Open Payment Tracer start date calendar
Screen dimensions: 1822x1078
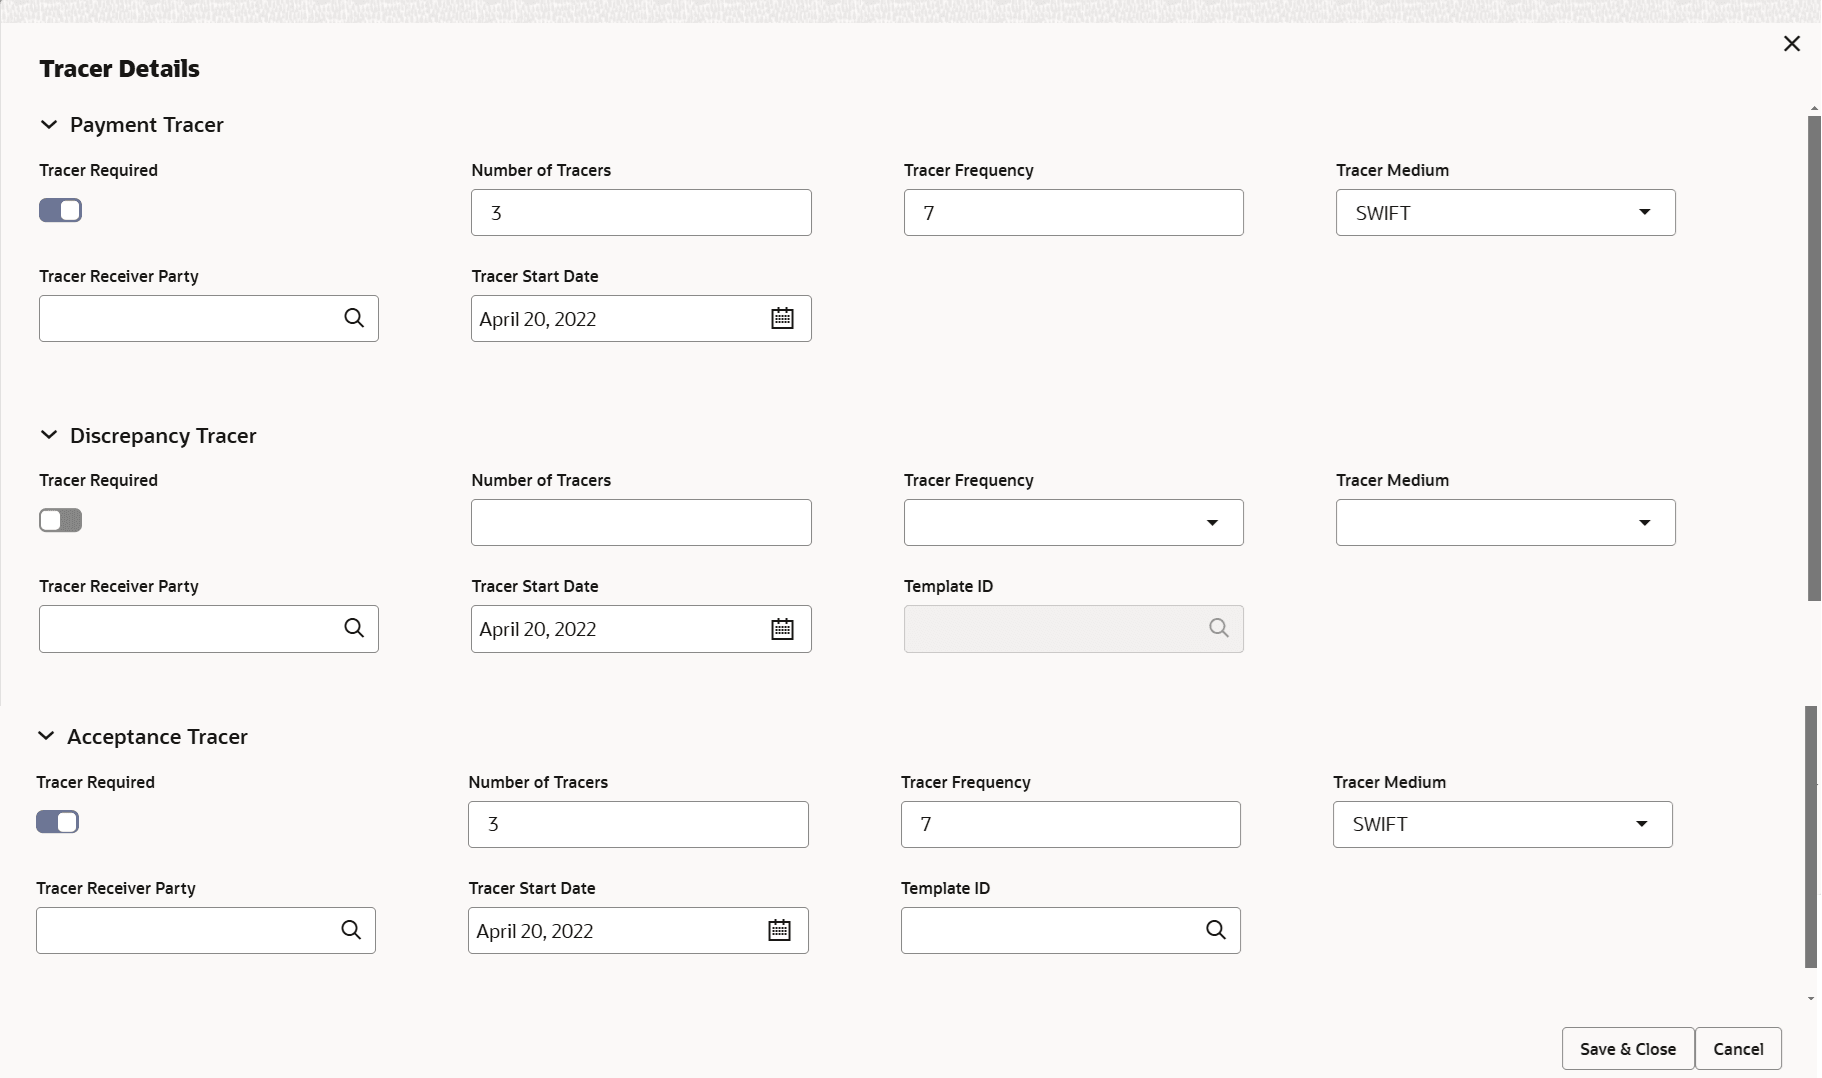pos(782,318)
